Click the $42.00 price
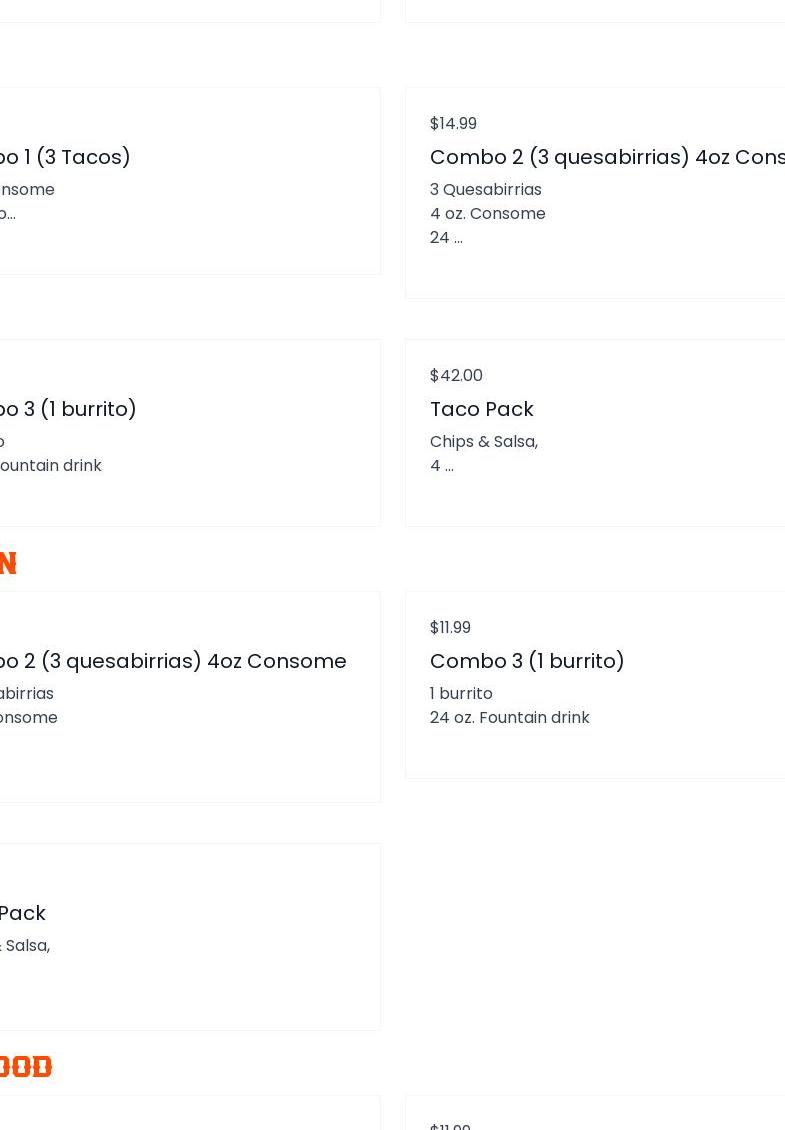Screen dimensions: 785x1130 [x=456, y=375]
